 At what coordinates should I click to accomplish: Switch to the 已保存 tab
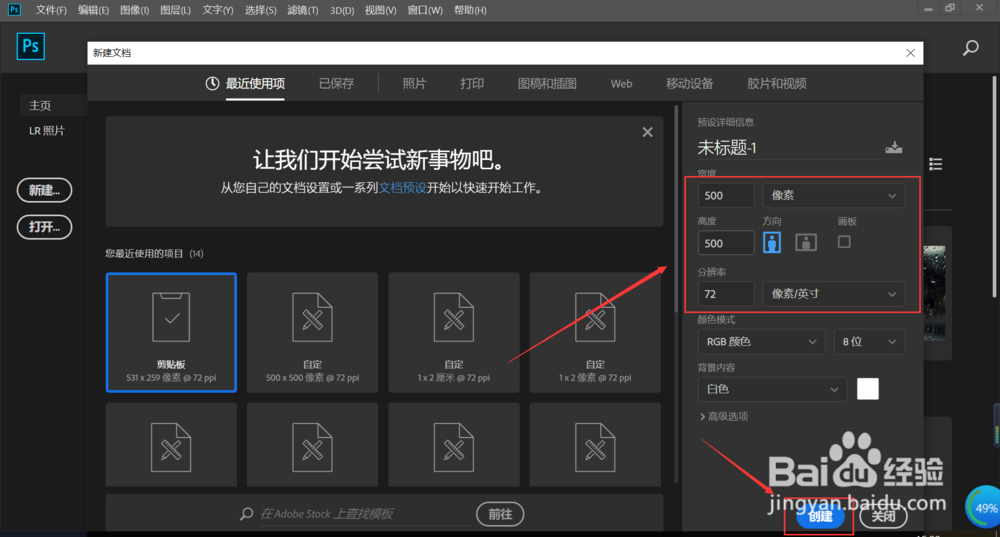coord(336,84)
